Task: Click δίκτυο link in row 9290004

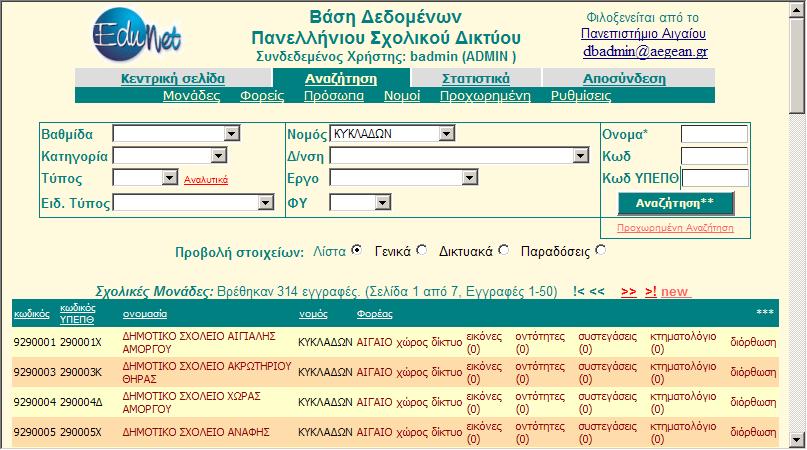Action: point(447,402)
